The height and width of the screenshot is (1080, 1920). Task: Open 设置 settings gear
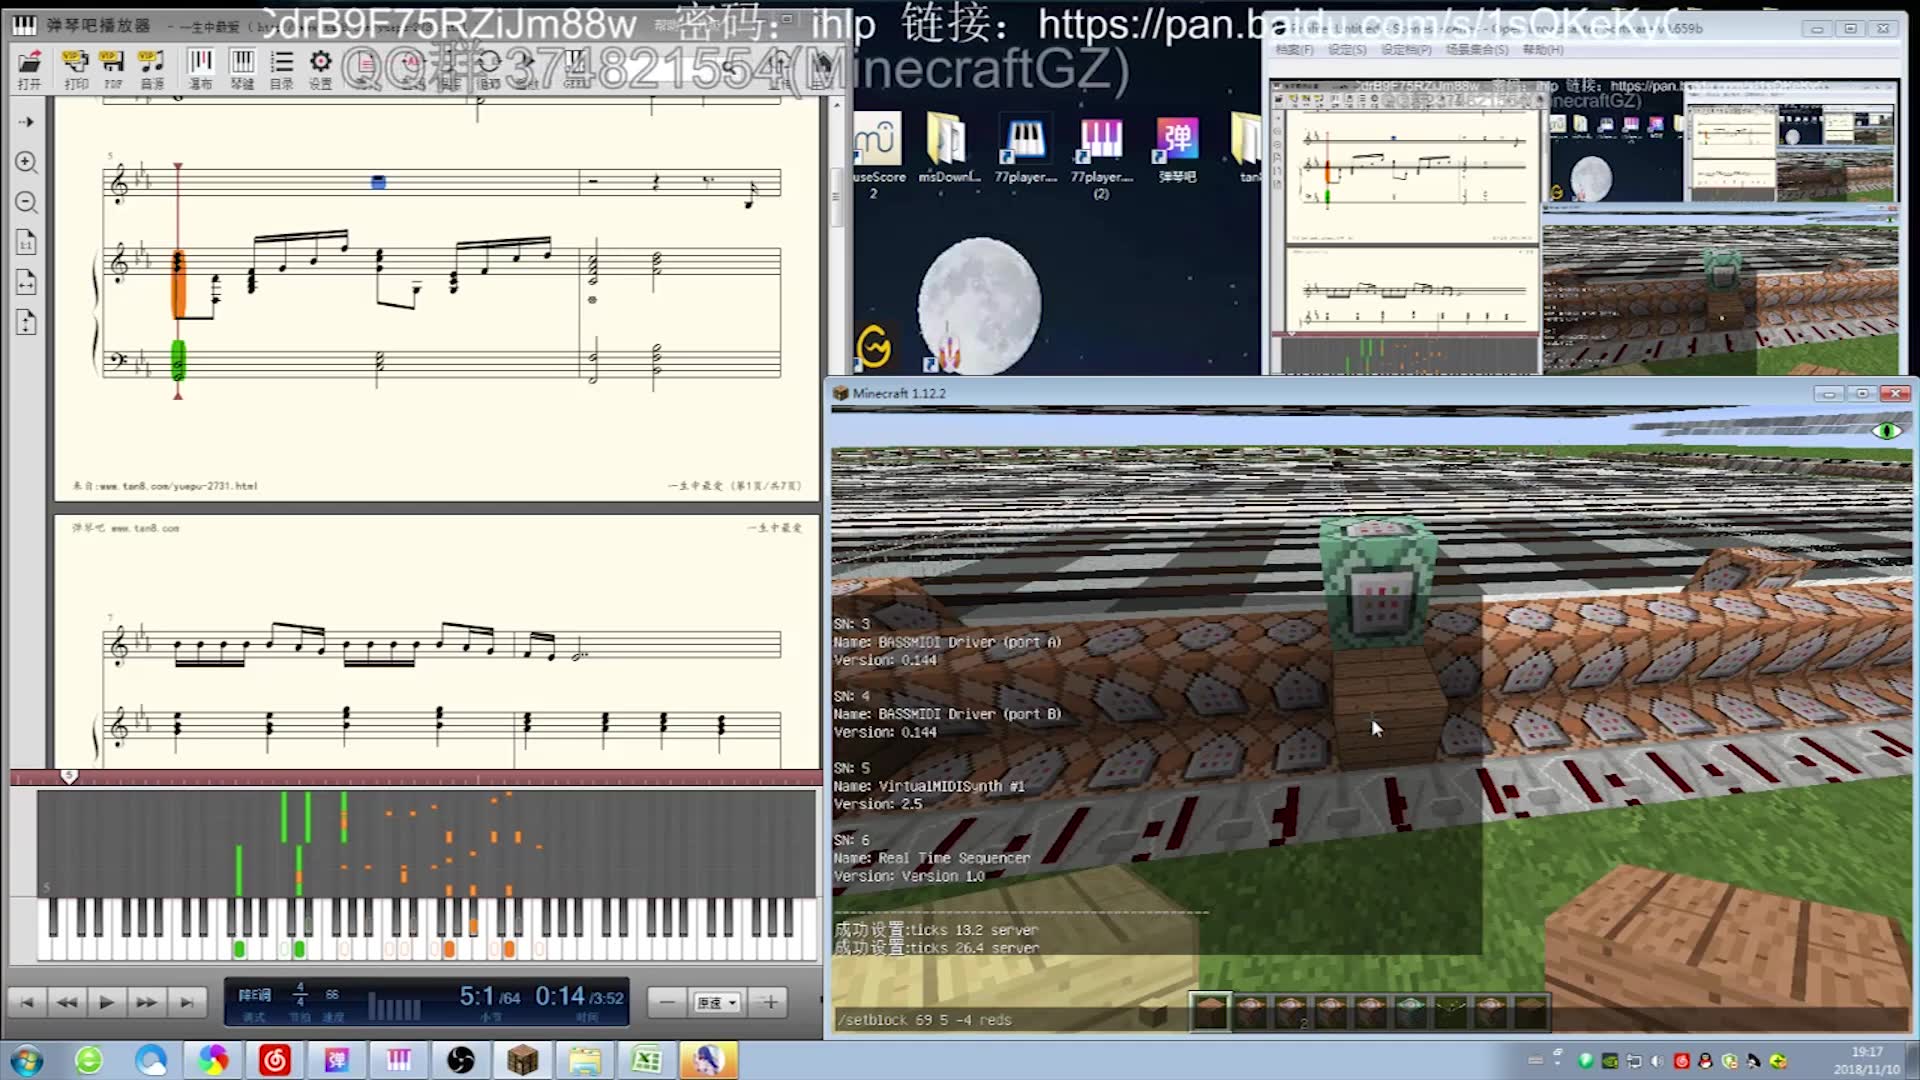tap(320, 69)
